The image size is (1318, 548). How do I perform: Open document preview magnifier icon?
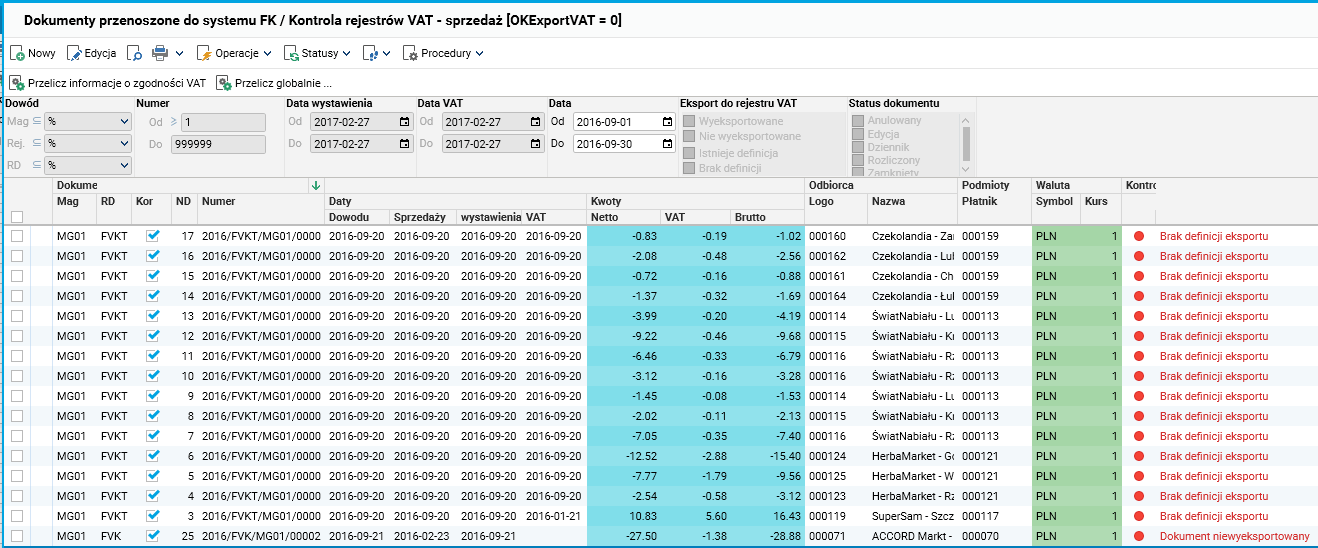134,53
